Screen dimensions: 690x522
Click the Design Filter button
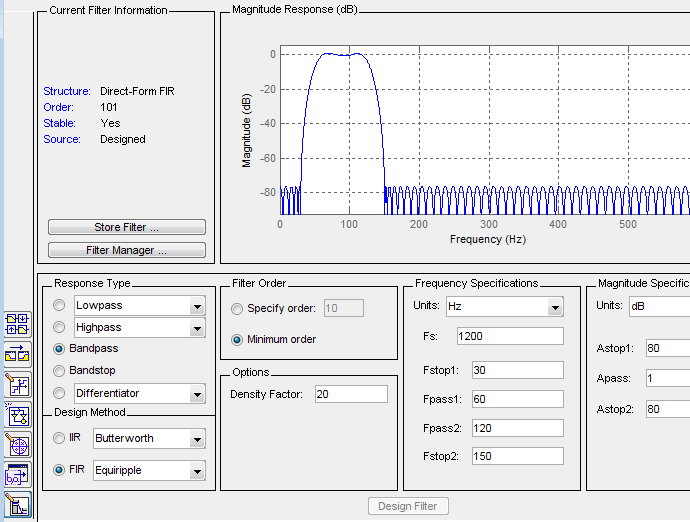point(408,506)
